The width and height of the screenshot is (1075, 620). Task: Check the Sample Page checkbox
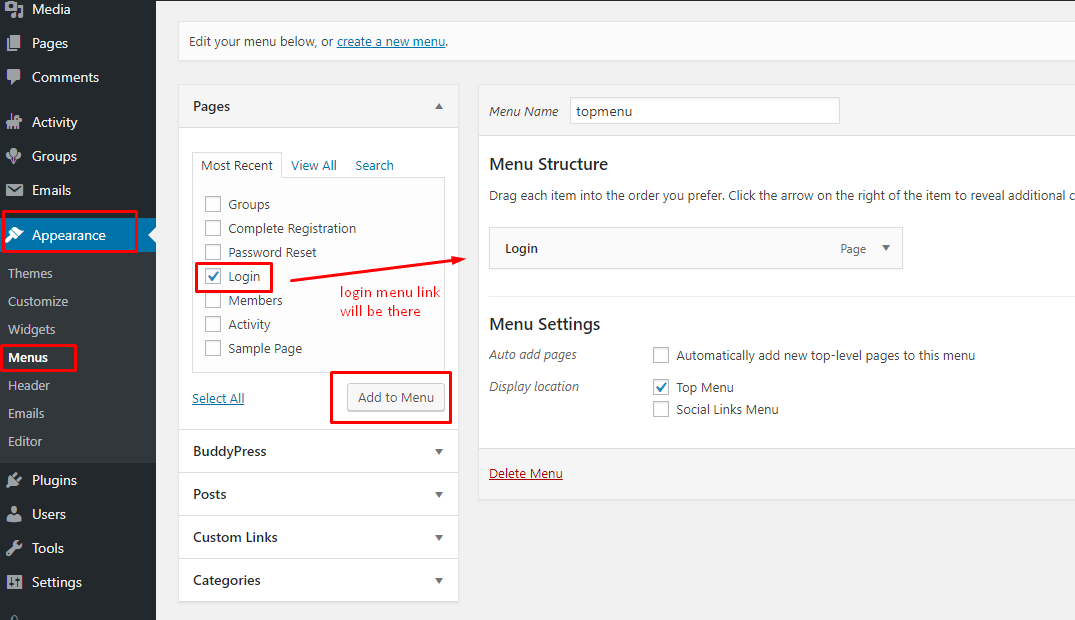[213, 348]
